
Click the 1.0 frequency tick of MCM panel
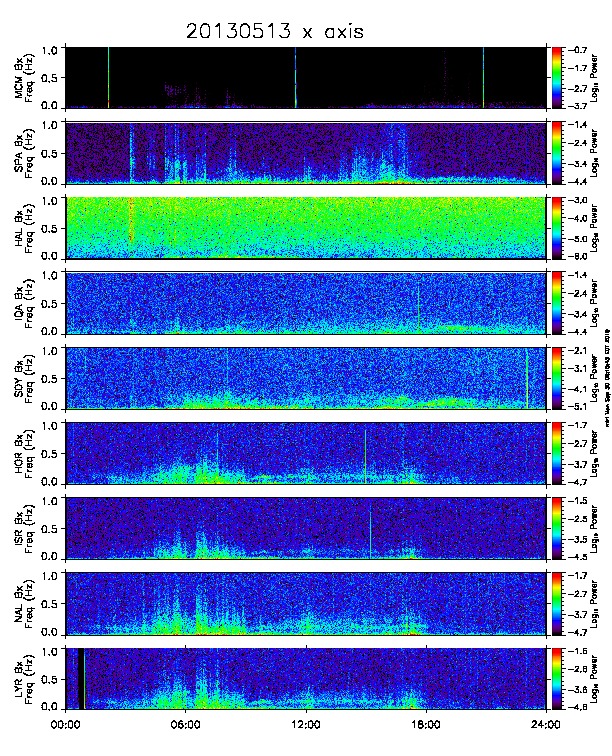tap(50, 50)
